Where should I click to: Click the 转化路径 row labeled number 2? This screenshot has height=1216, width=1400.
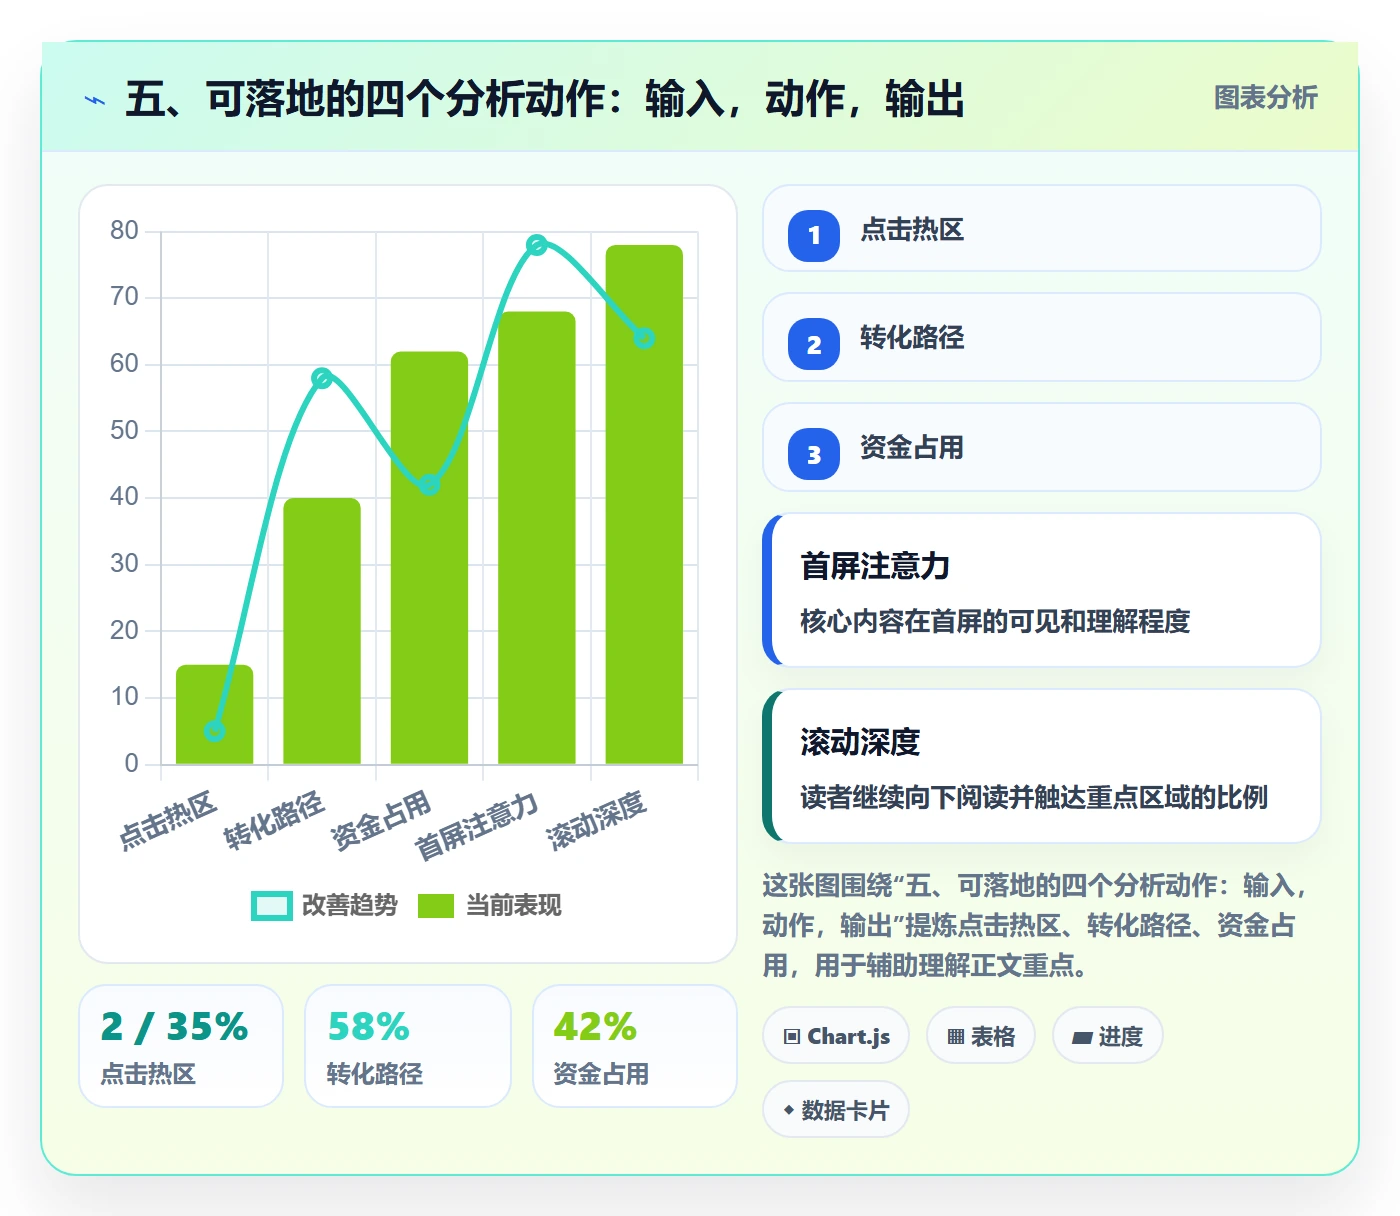click(1042, 338)
